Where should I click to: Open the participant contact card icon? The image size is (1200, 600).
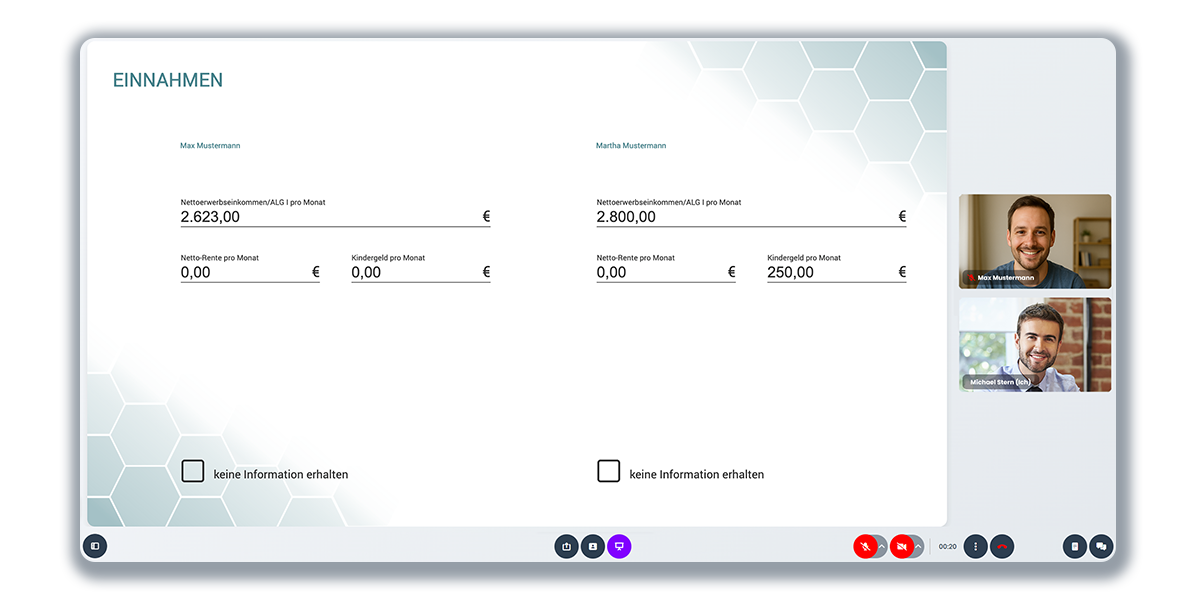point(593,546)
